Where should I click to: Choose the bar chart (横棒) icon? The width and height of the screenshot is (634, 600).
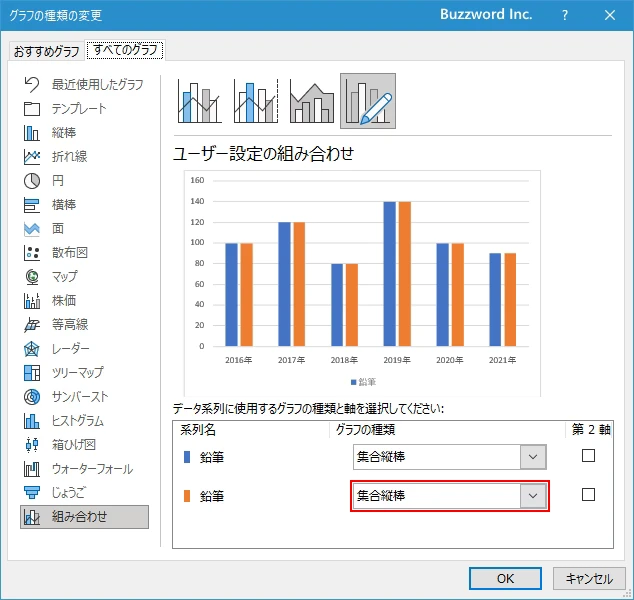[x=32, y=205]
